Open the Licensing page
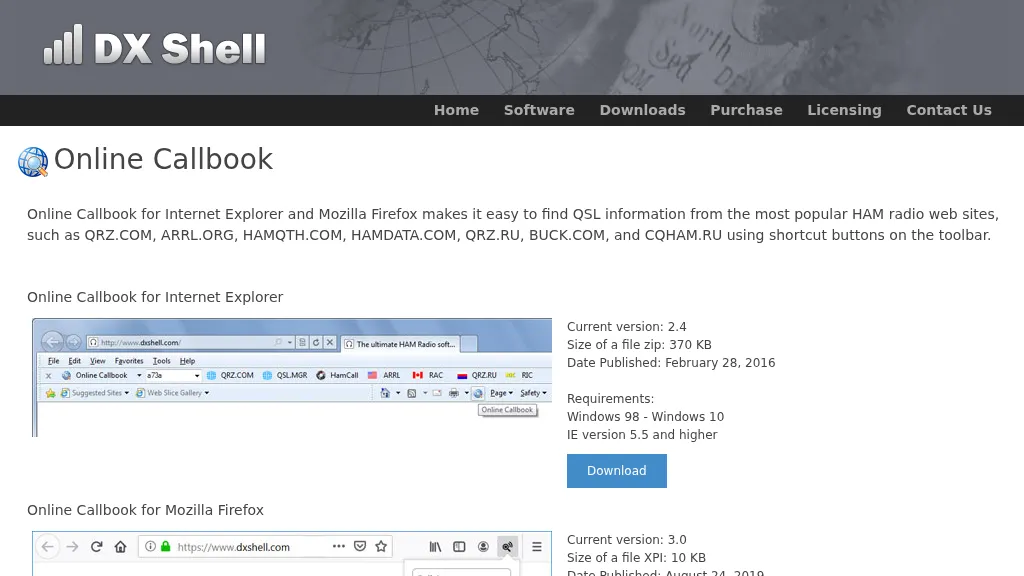Image resolution: width=1024 pixels, height=576 pixels. [x=844, y=110]
